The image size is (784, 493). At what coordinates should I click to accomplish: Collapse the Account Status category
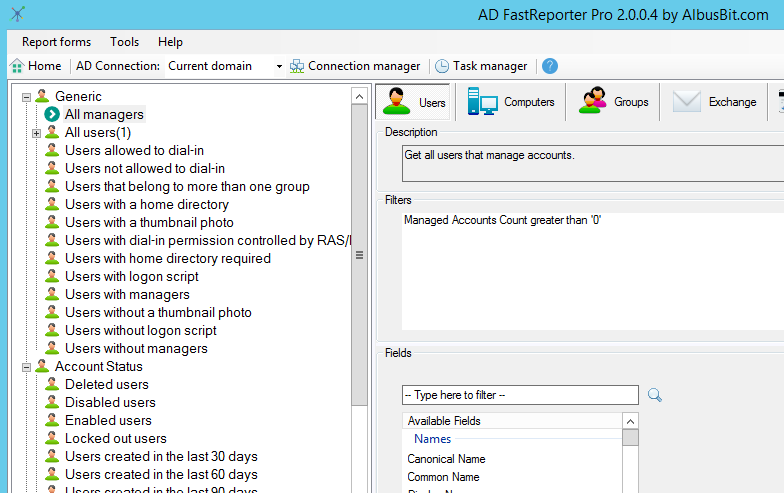click(x=26, y=367)
